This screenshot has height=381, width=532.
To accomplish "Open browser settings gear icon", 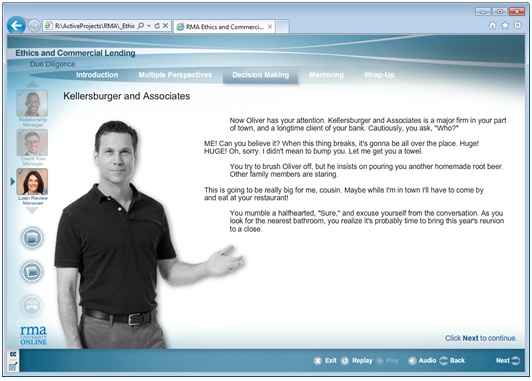I will tap(517, 25).
